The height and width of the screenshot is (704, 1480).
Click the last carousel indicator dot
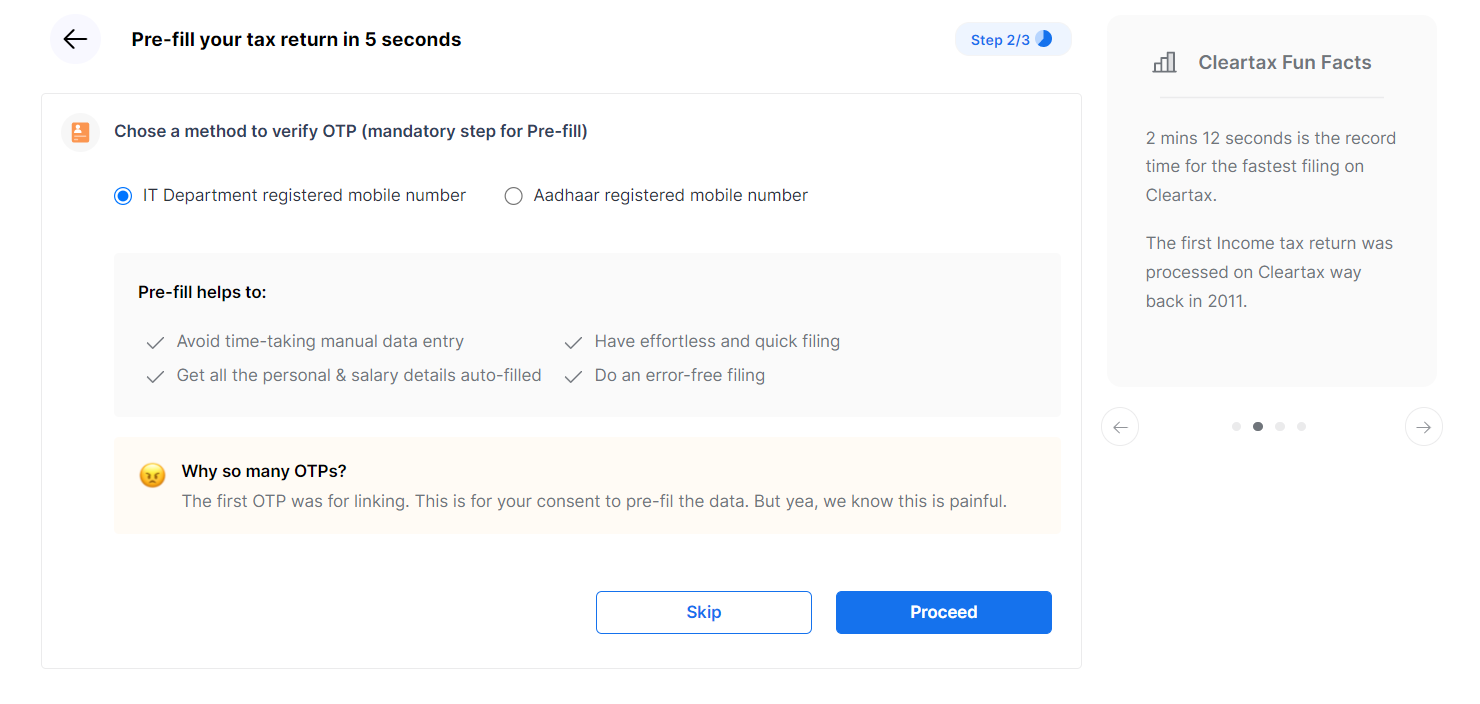[1301, 426]
